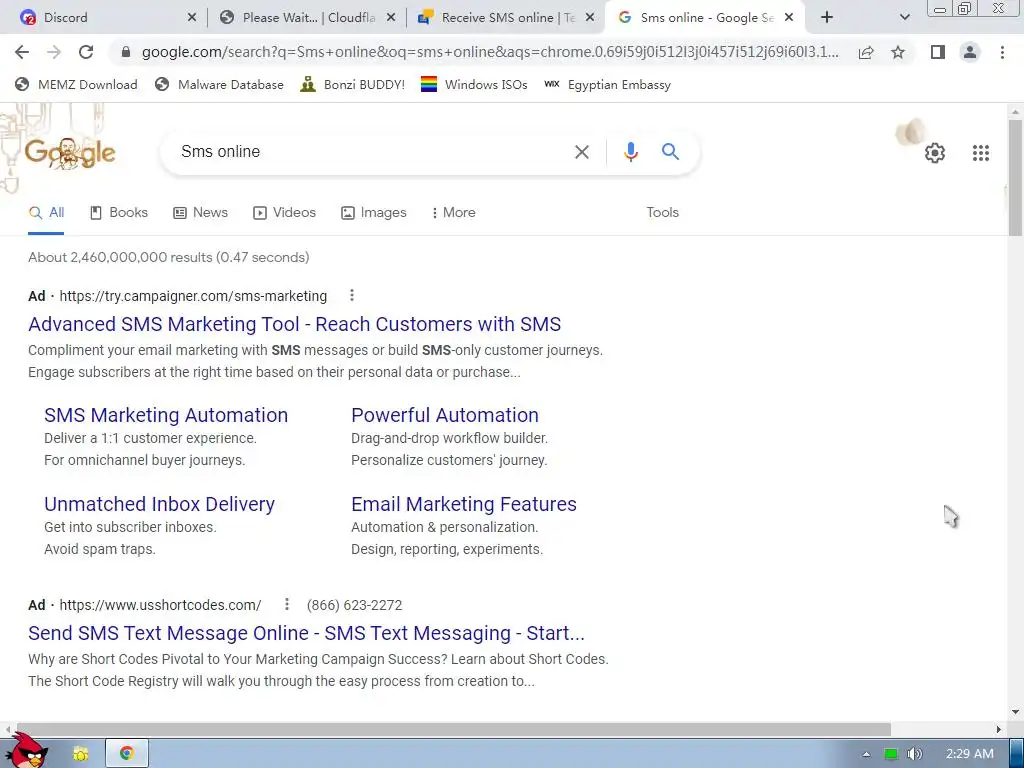Open MEMZ Download bookmark
Image resolution: width=1024 pixels, height=768 pixels.
coord(76,84)
